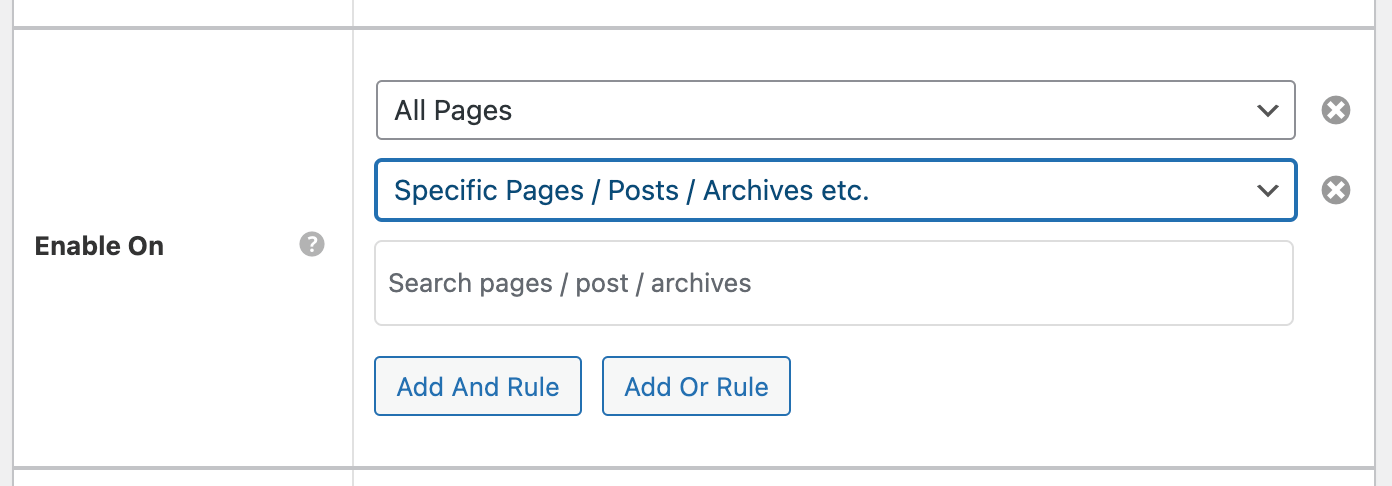Focus the Search pages / post / archives field
Image resolution: width=1392 pixels, height=486 pixels.
click(x=833, y=283)
